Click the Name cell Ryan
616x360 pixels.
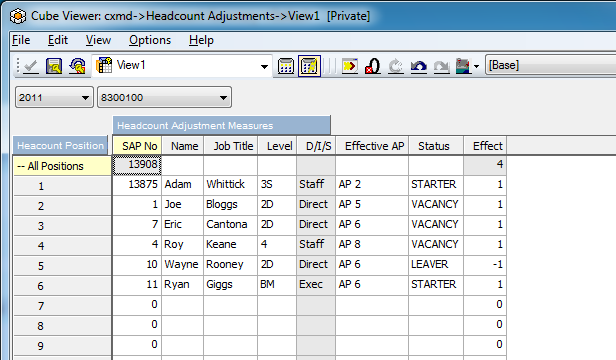(183, 285)
